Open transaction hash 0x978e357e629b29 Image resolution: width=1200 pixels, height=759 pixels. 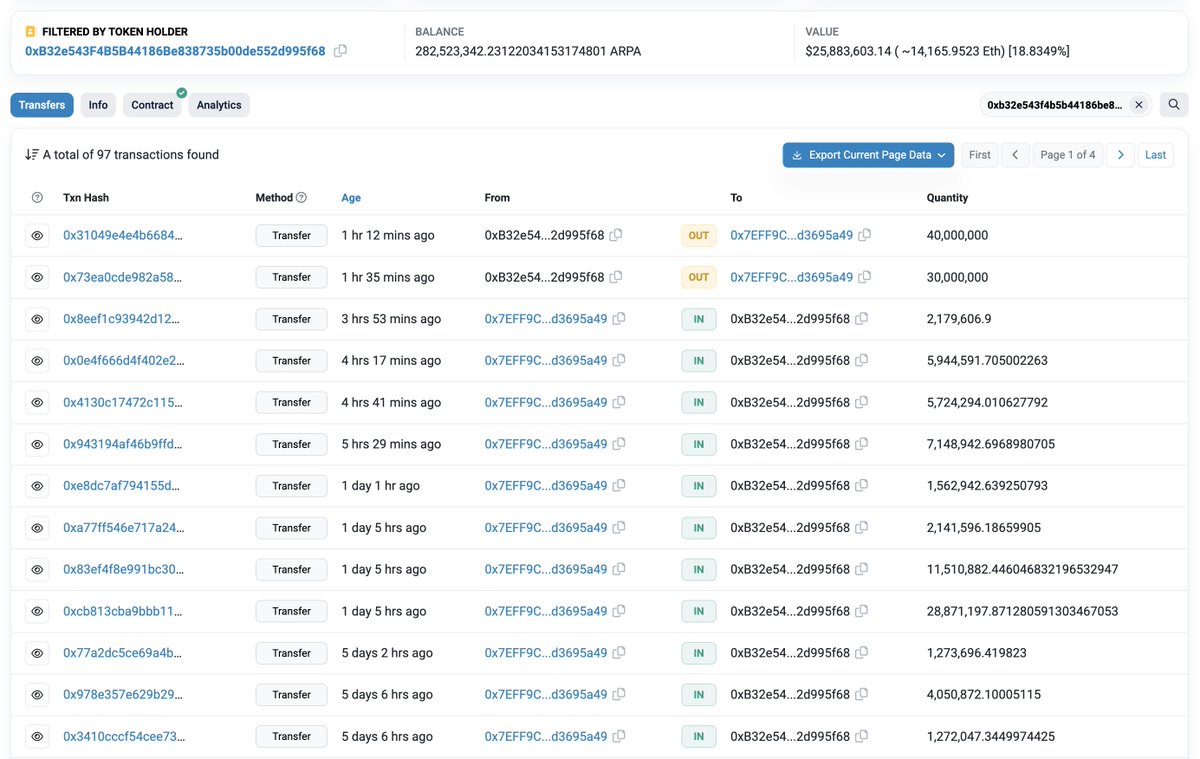(123, 694)
